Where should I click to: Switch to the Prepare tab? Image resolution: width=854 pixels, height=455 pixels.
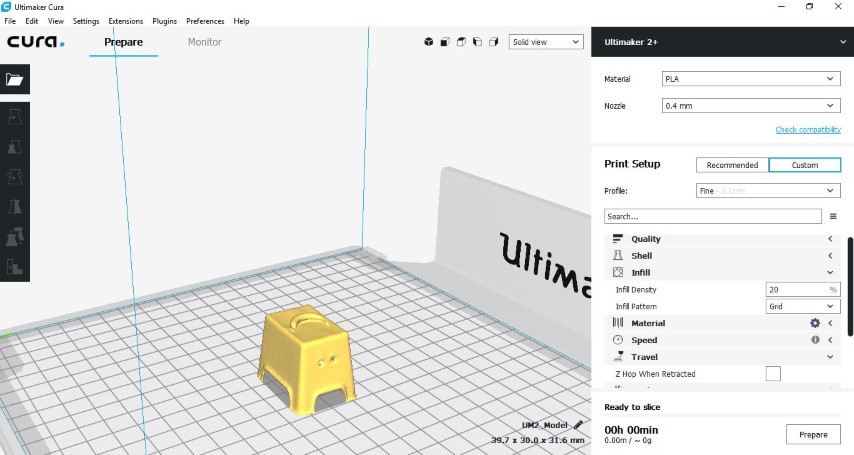click(x=124, y=42)
